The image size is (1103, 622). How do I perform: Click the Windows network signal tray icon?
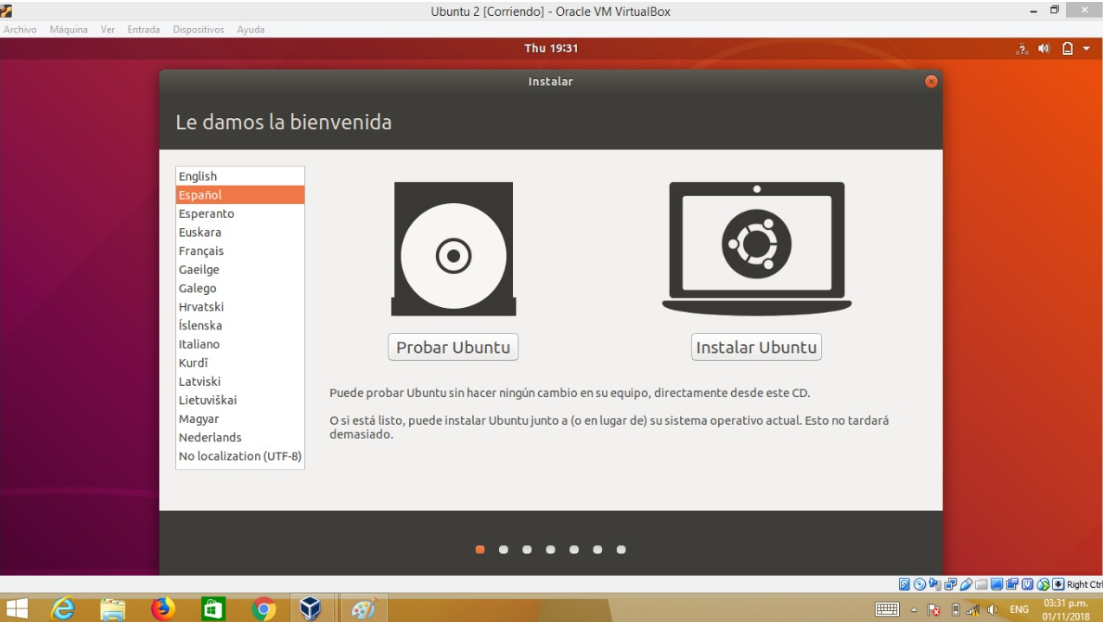pos(974,610)
